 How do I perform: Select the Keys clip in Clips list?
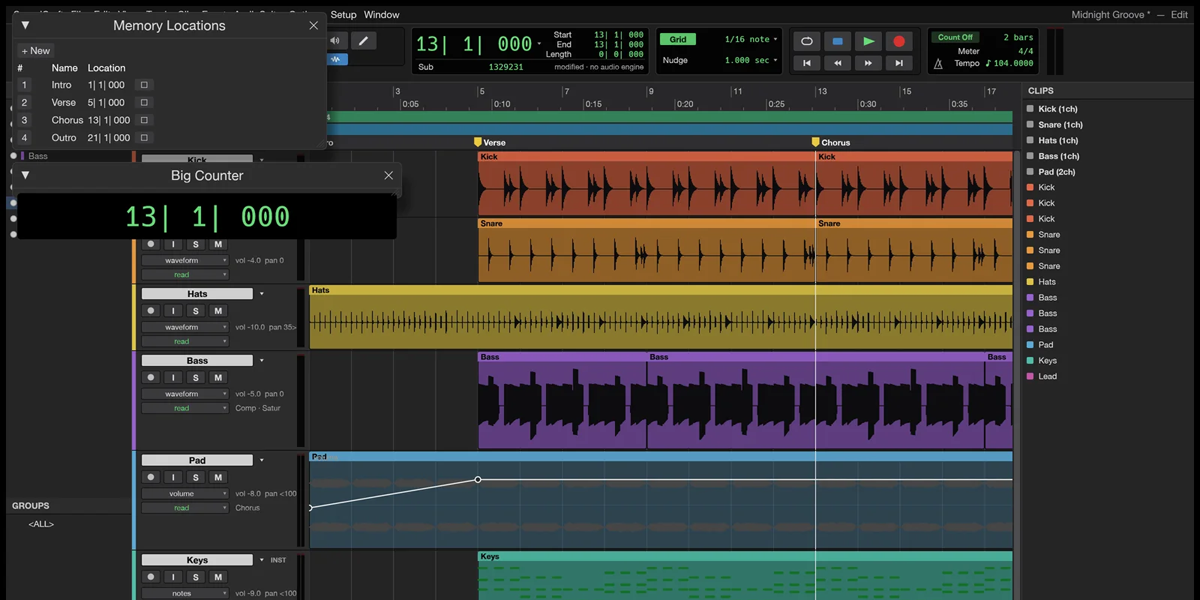tap(1047, 361)
